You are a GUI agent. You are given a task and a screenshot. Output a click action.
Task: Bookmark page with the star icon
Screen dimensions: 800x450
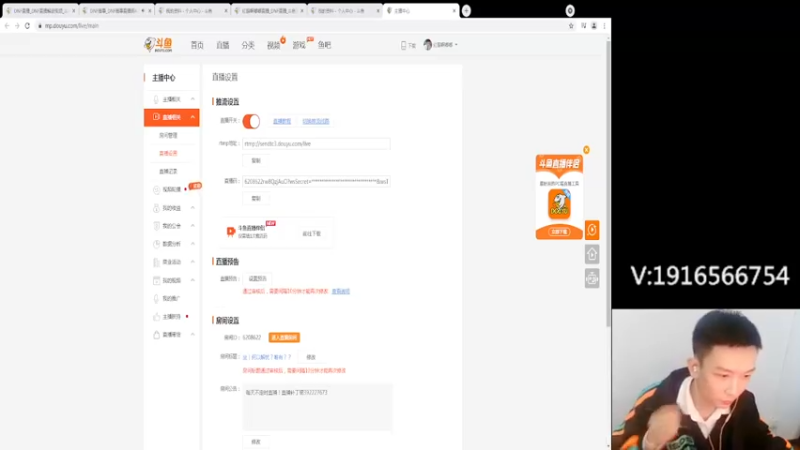tap(571, 26)
